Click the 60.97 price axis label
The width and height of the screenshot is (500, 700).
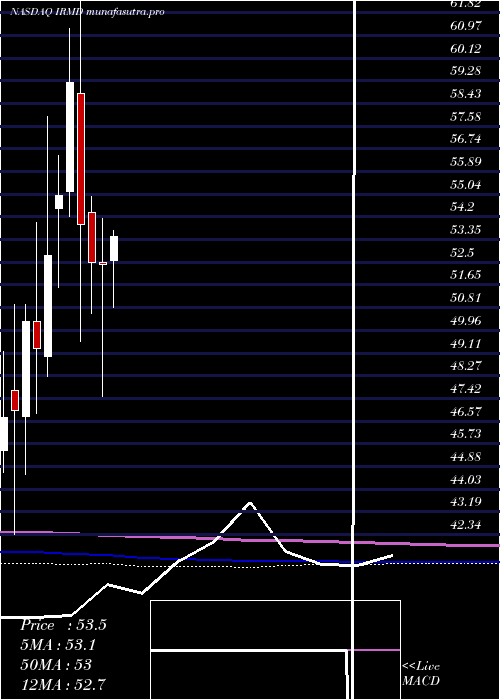click(466, 26)
